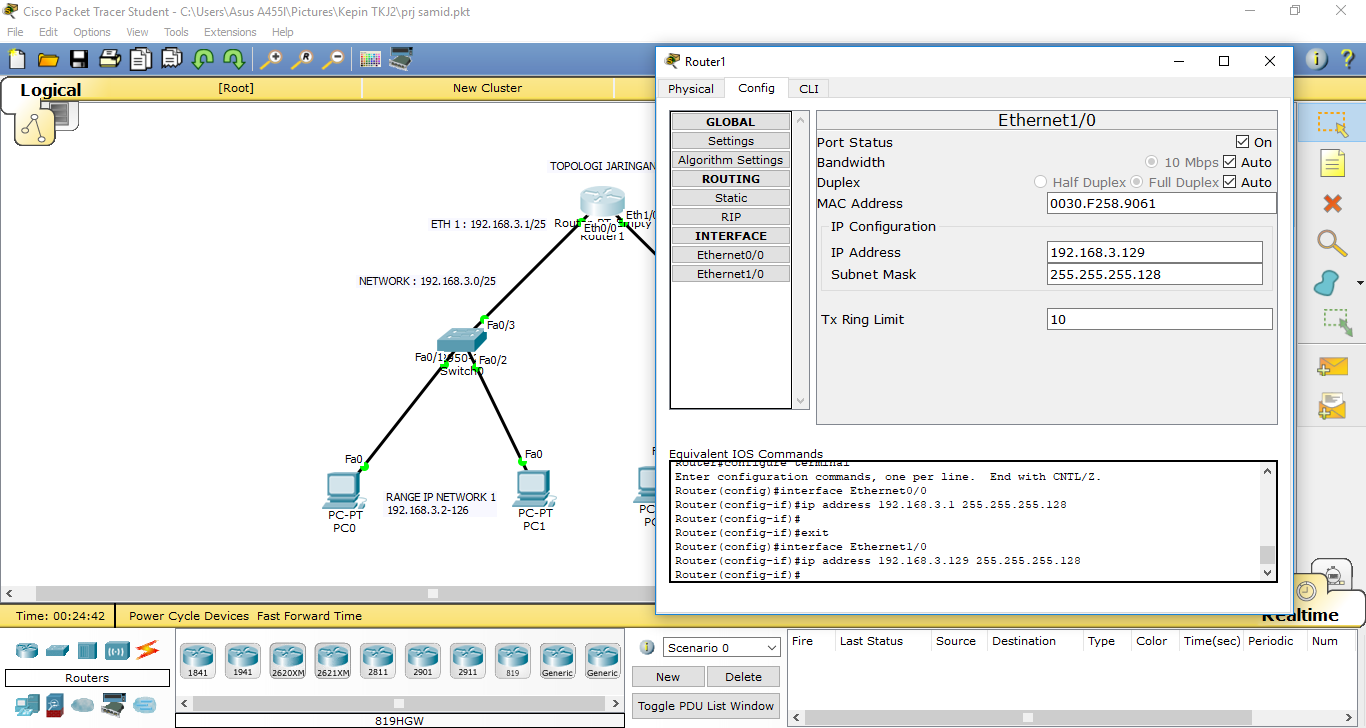This screenshot has width=1366, height=728.
Task: Click the green Undo arrow
Action: tap(203, 59)
